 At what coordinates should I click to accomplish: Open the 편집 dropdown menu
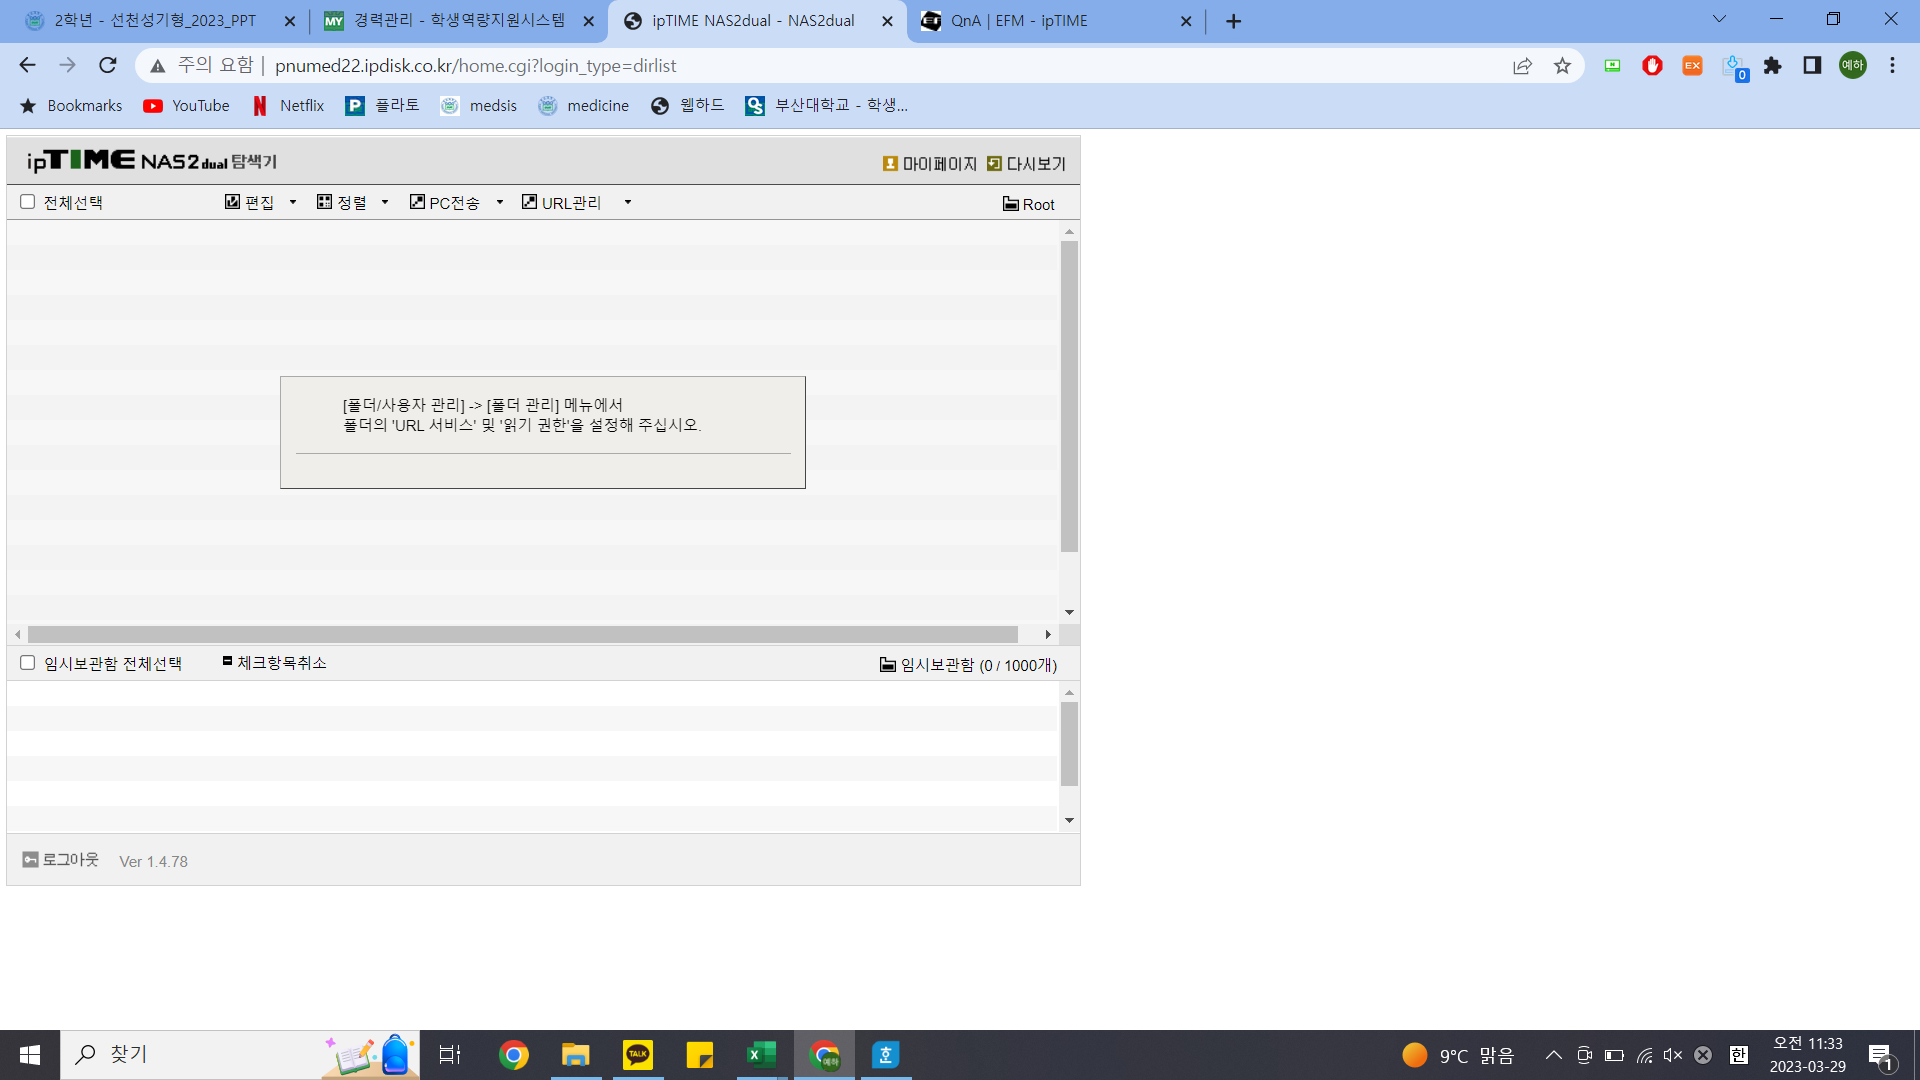click(293, 203)
